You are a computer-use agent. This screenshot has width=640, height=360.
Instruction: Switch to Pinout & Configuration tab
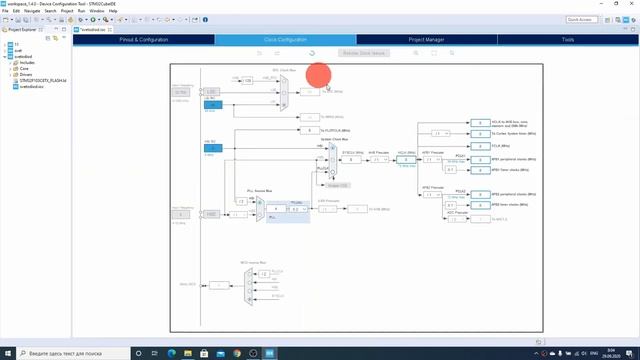(x=144, y=40)
